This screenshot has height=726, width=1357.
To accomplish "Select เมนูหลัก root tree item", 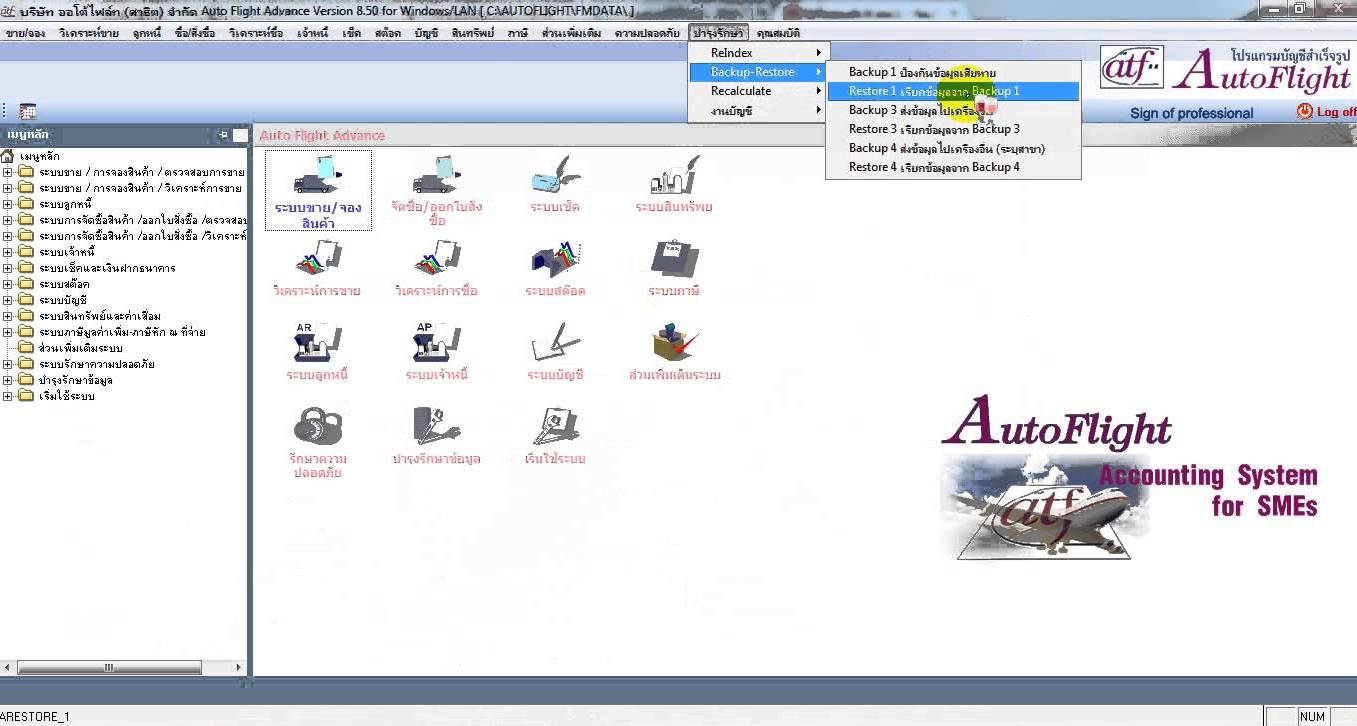I will coord(39,156).
